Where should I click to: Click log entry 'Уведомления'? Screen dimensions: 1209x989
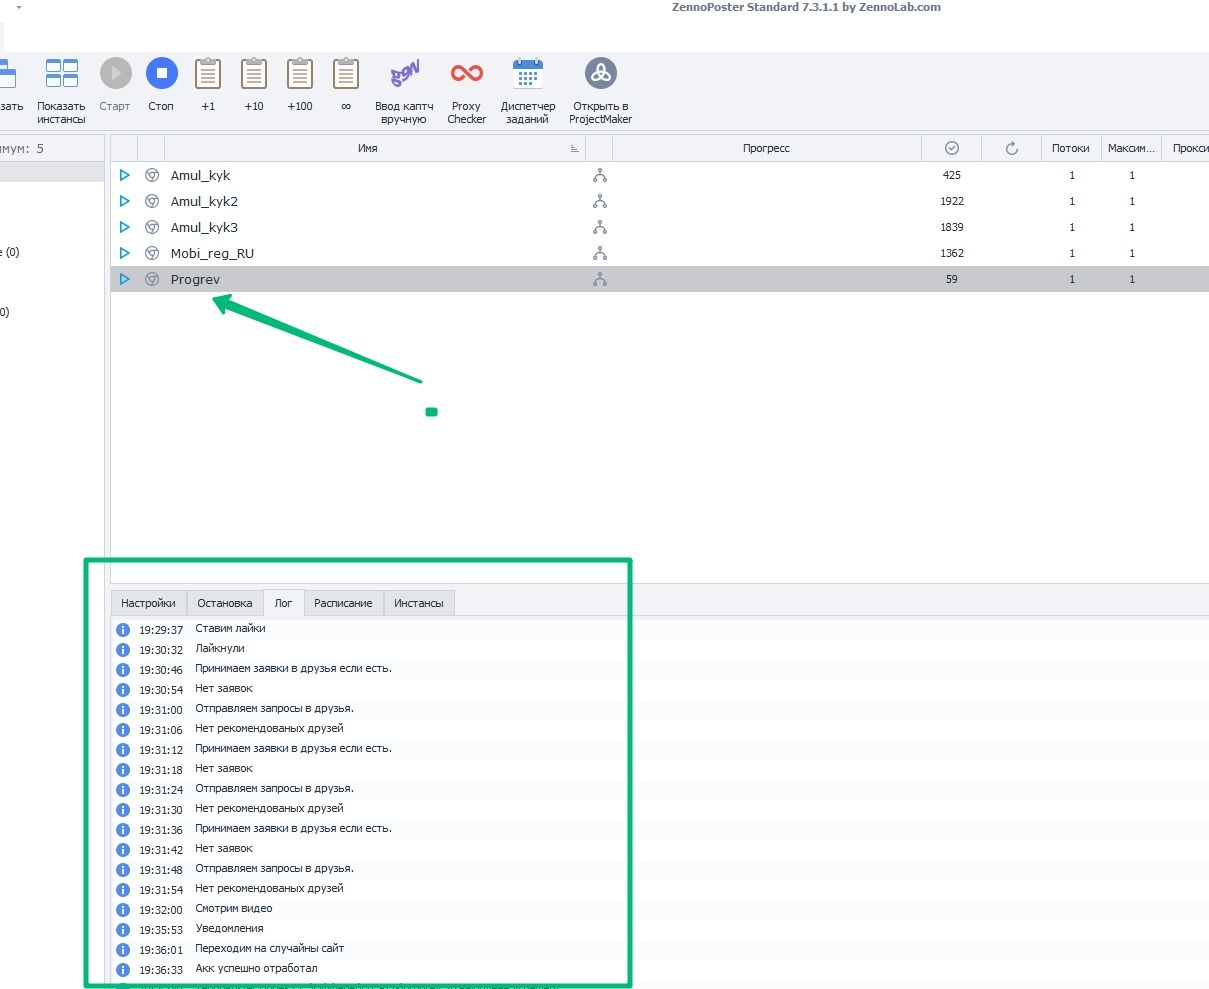coord(229,928)
